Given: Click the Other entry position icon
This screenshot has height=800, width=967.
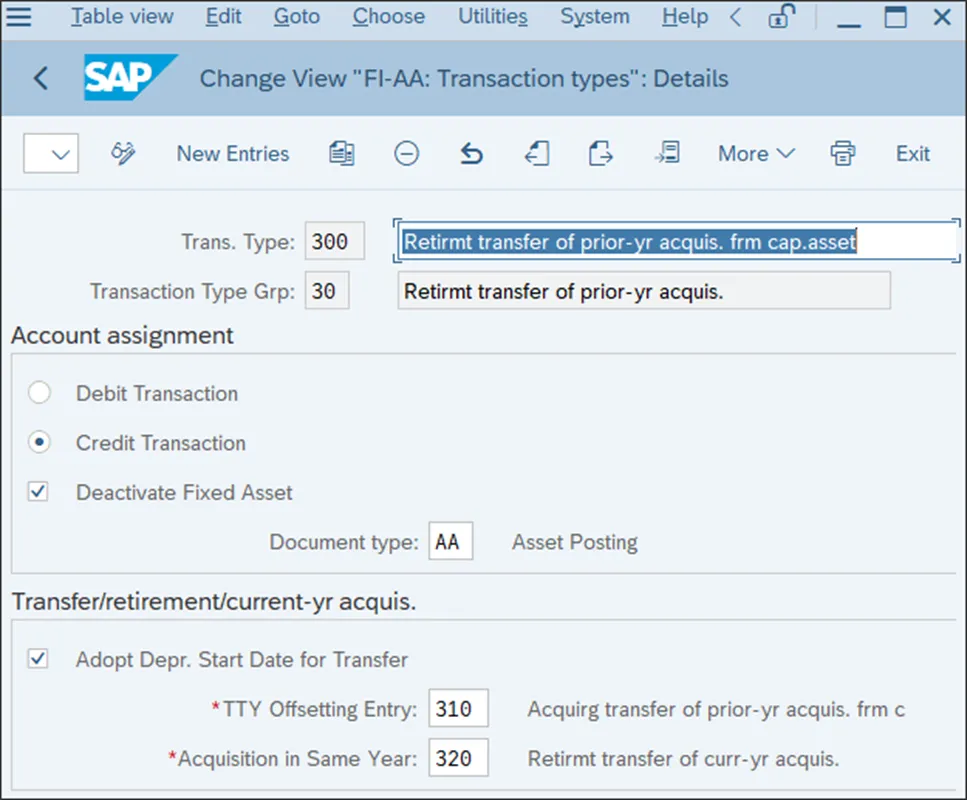Looking at the screenshot, I should [667, 153].
